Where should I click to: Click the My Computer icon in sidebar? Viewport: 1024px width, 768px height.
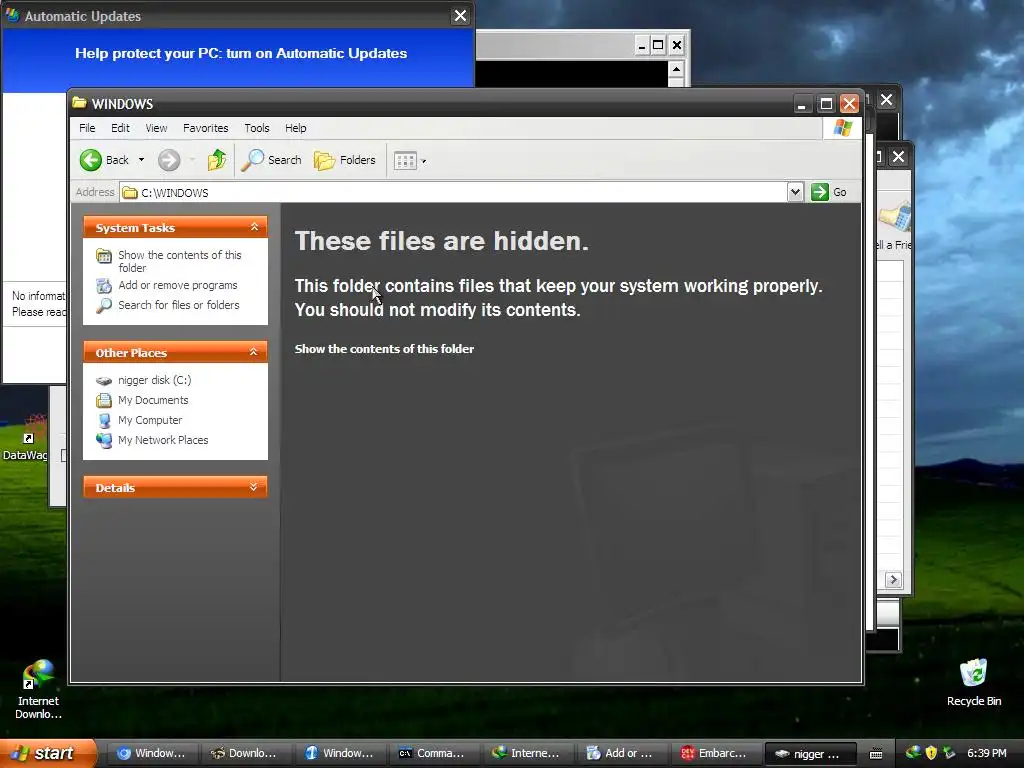click(x=104, y=421)
